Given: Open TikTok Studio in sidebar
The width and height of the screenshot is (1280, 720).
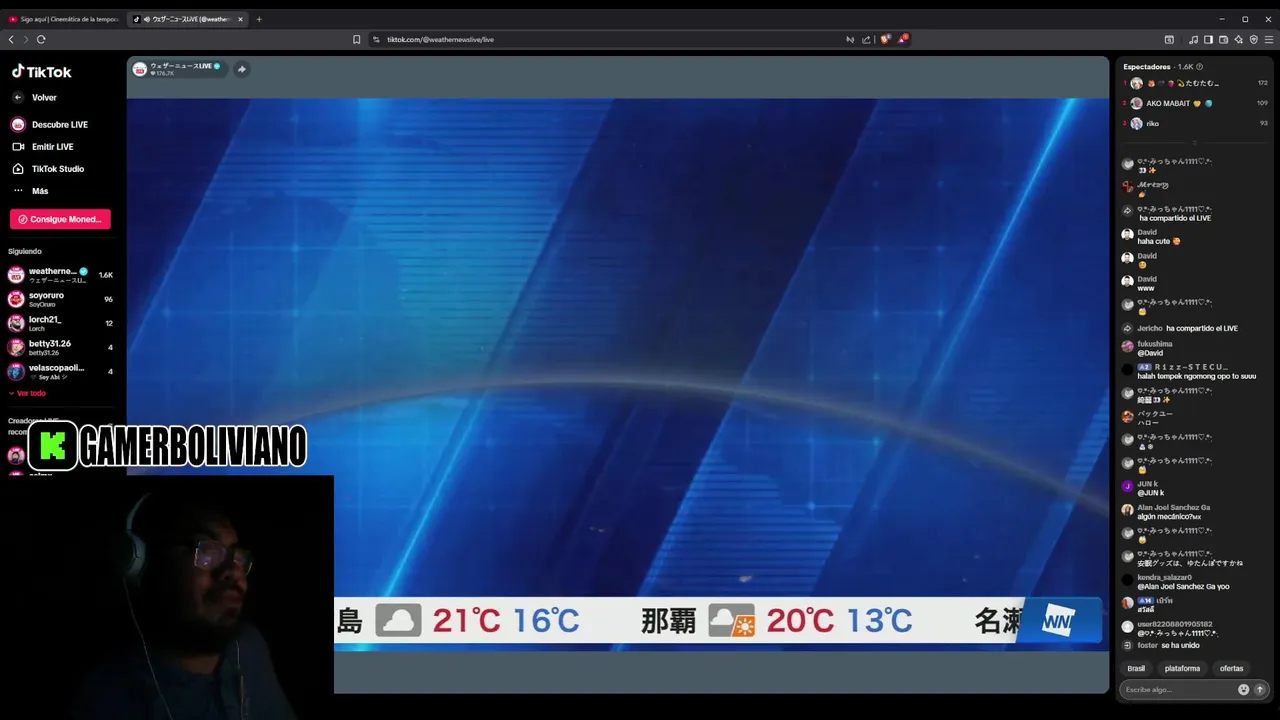Looking at the screenshot, I should click(x=48, y=169).
